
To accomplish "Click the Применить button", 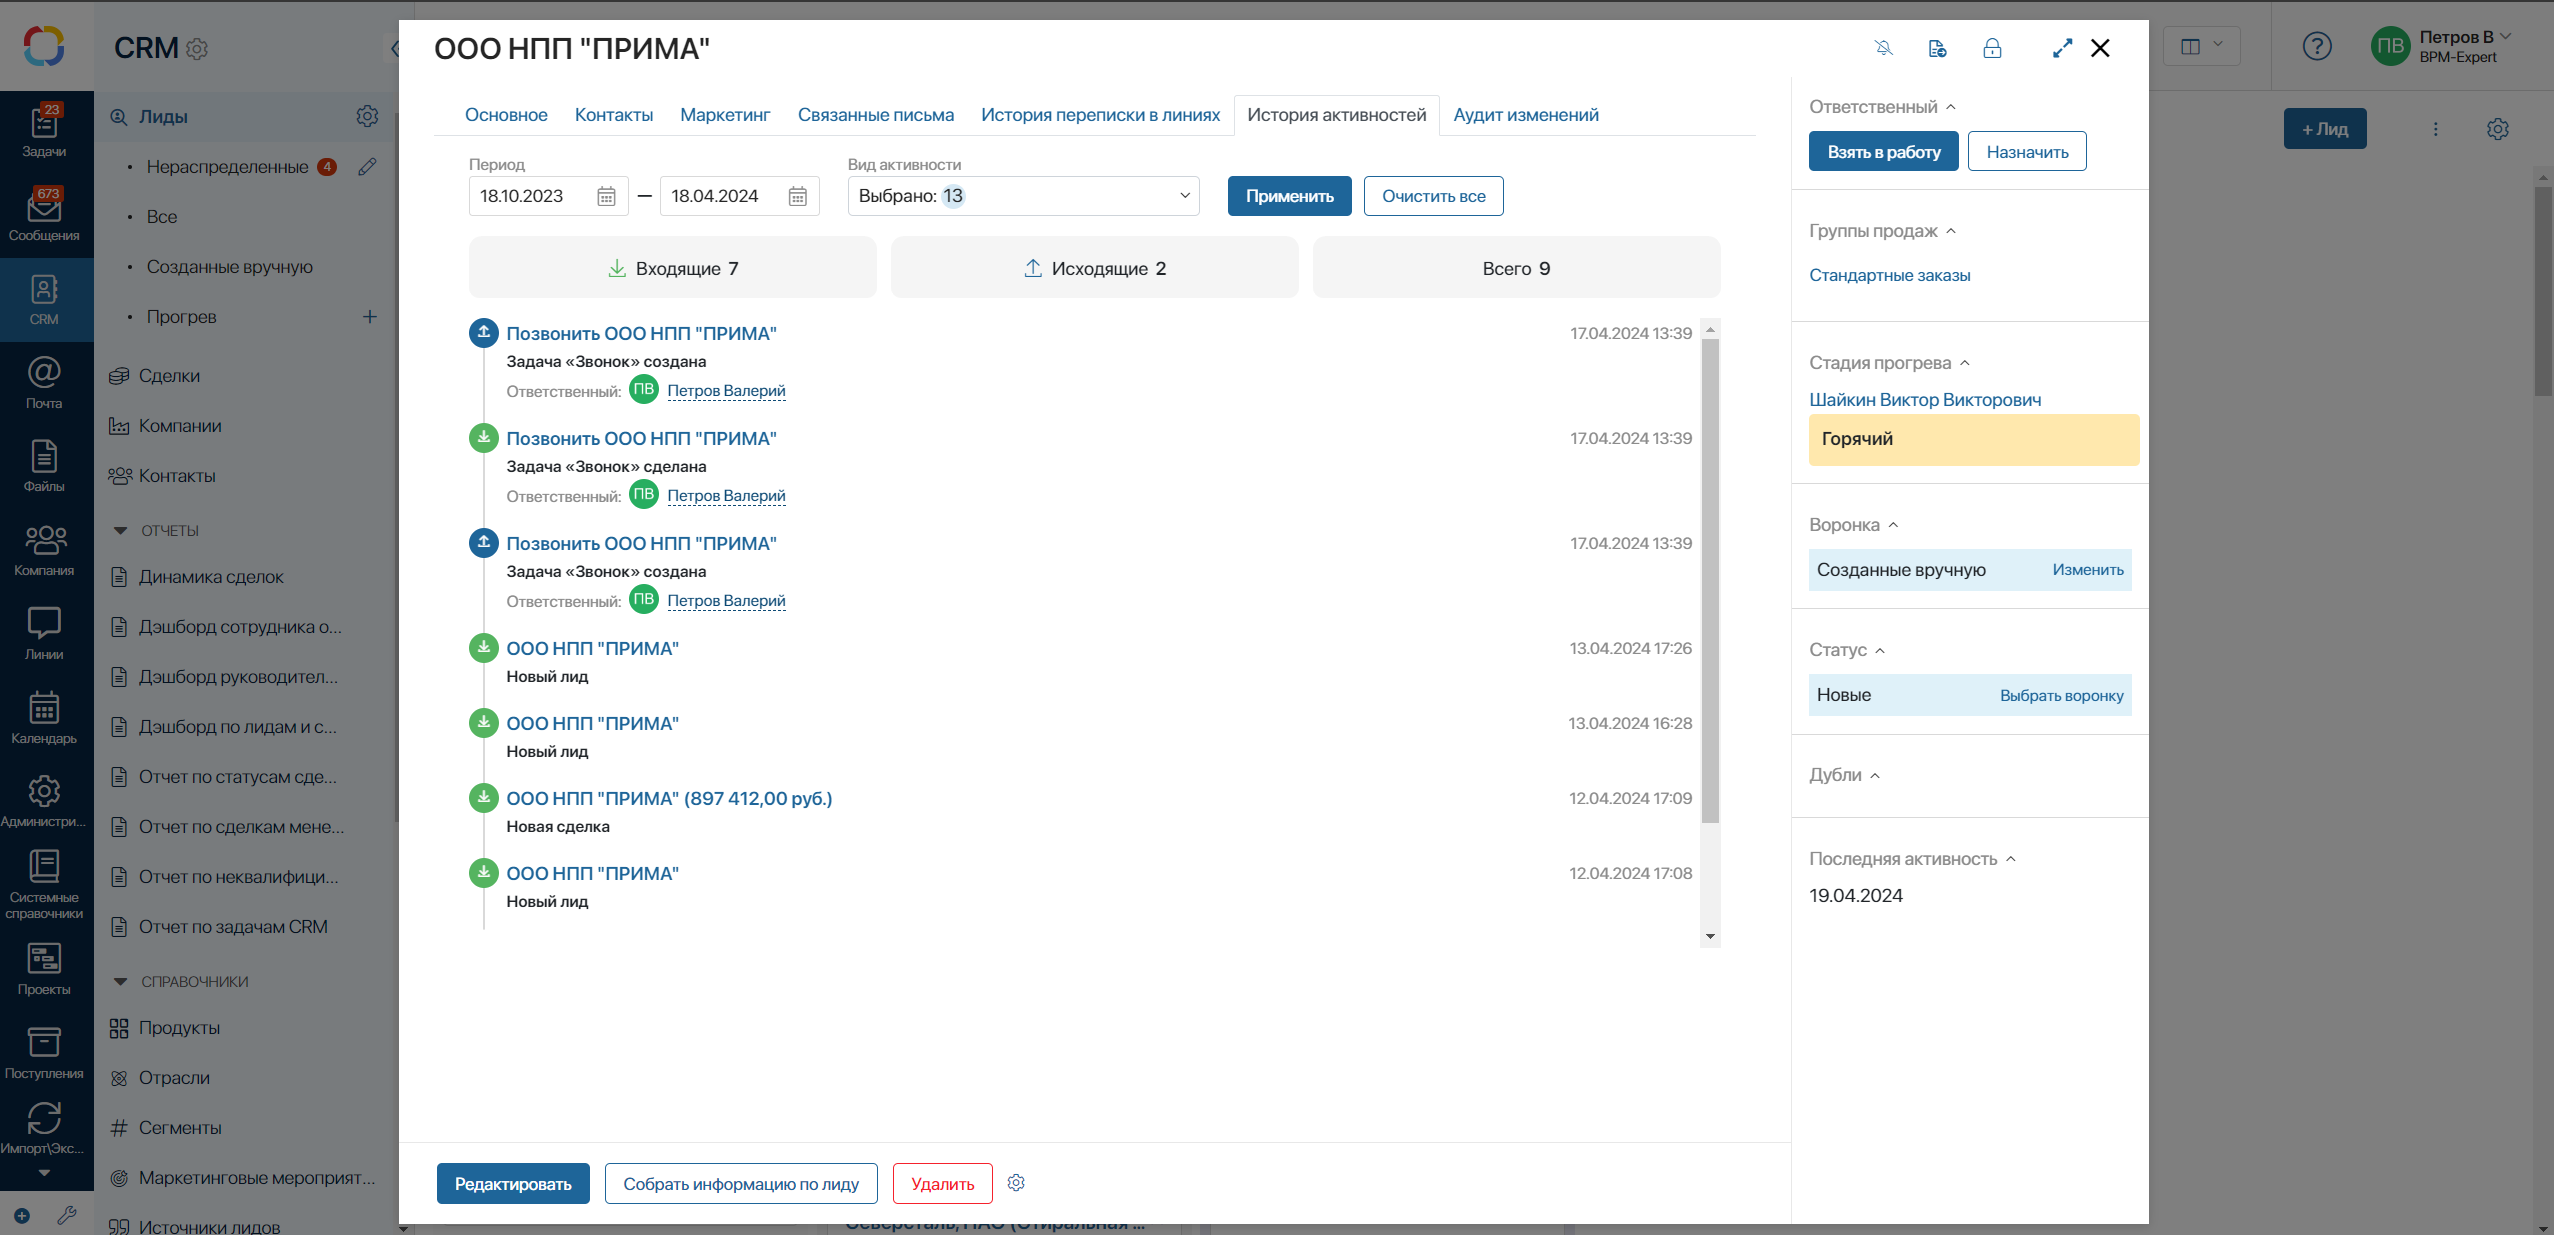I will tap(1289, 196).
